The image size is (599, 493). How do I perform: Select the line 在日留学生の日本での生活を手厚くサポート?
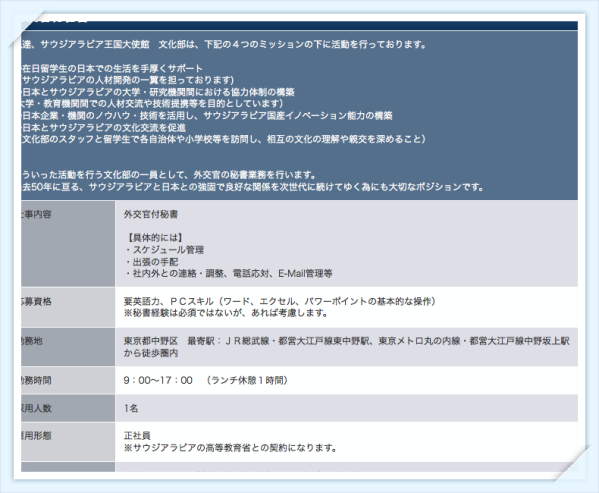click(x=112, y=69)
